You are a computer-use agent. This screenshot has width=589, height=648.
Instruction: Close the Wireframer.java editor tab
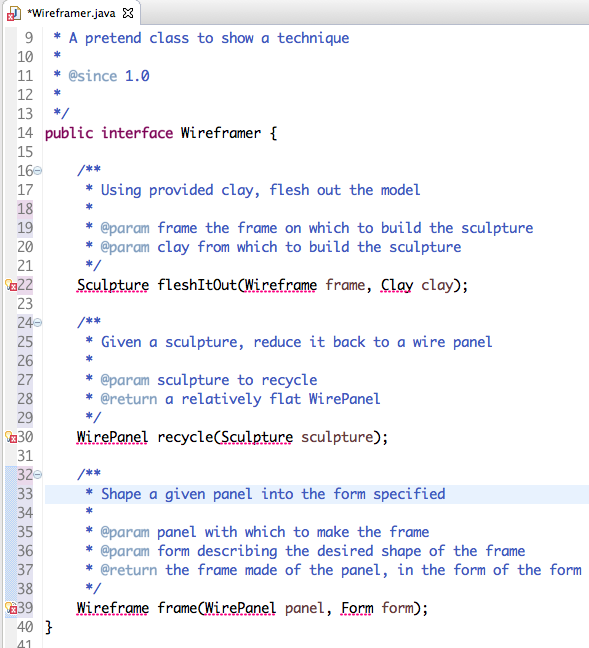pos(128,13)
